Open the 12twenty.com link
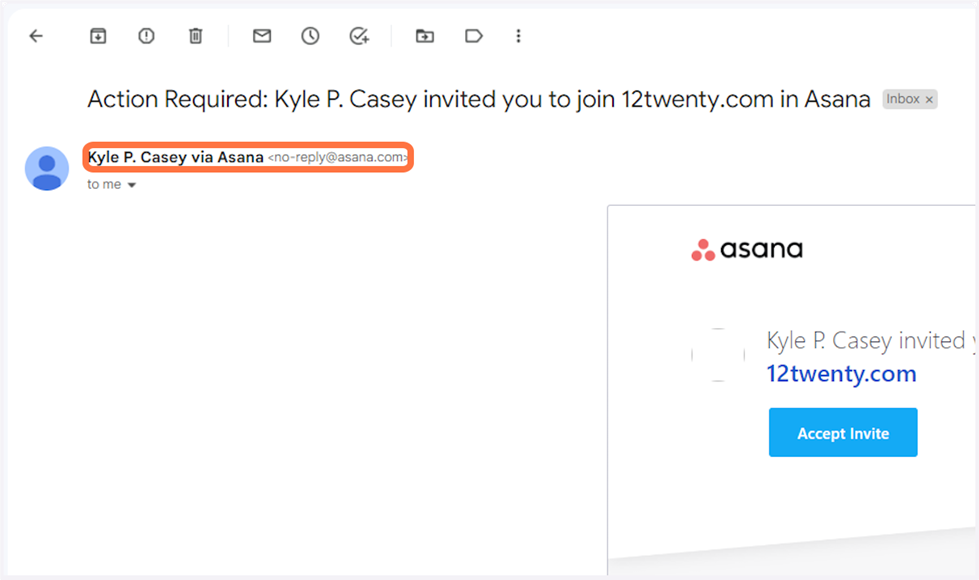The image size is (979, 580). (841, 375)
